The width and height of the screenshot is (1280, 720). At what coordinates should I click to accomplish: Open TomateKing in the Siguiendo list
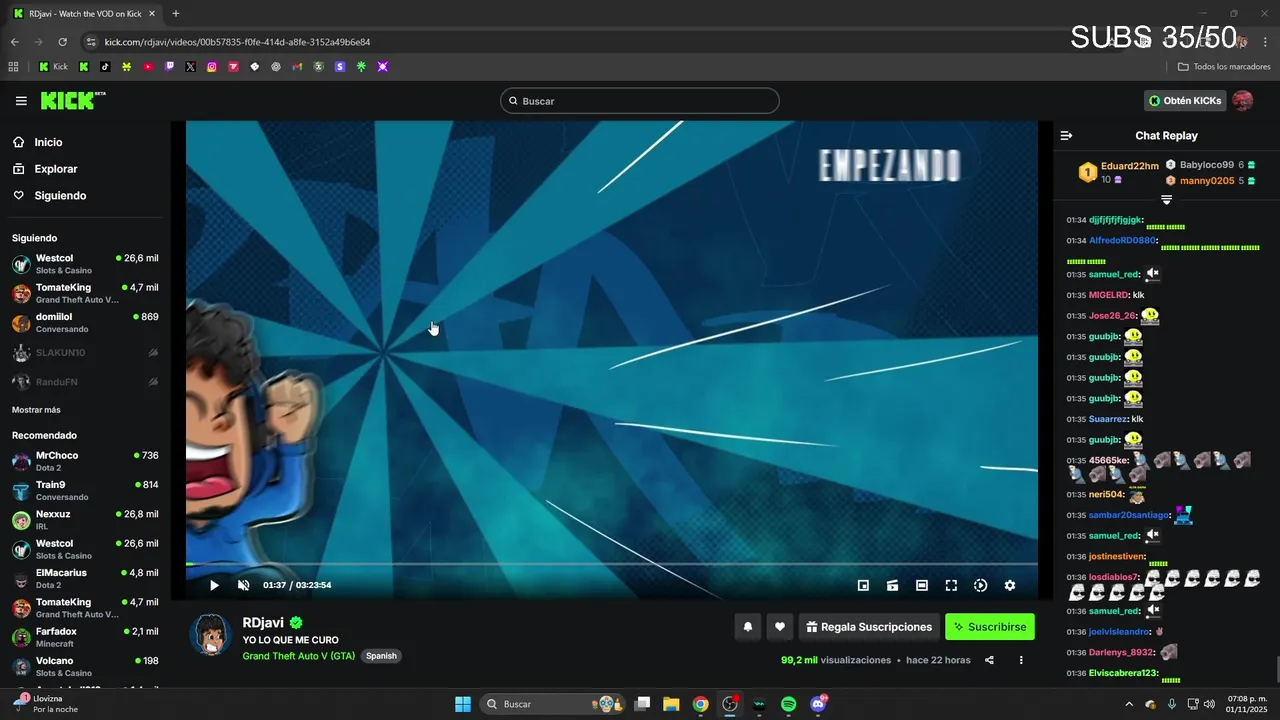pos(85,293)
